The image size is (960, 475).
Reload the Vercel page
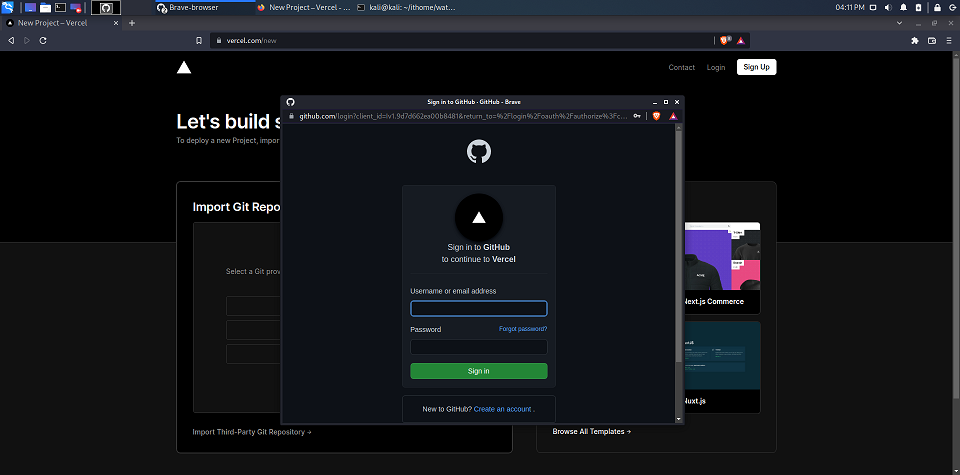[43, 40]
